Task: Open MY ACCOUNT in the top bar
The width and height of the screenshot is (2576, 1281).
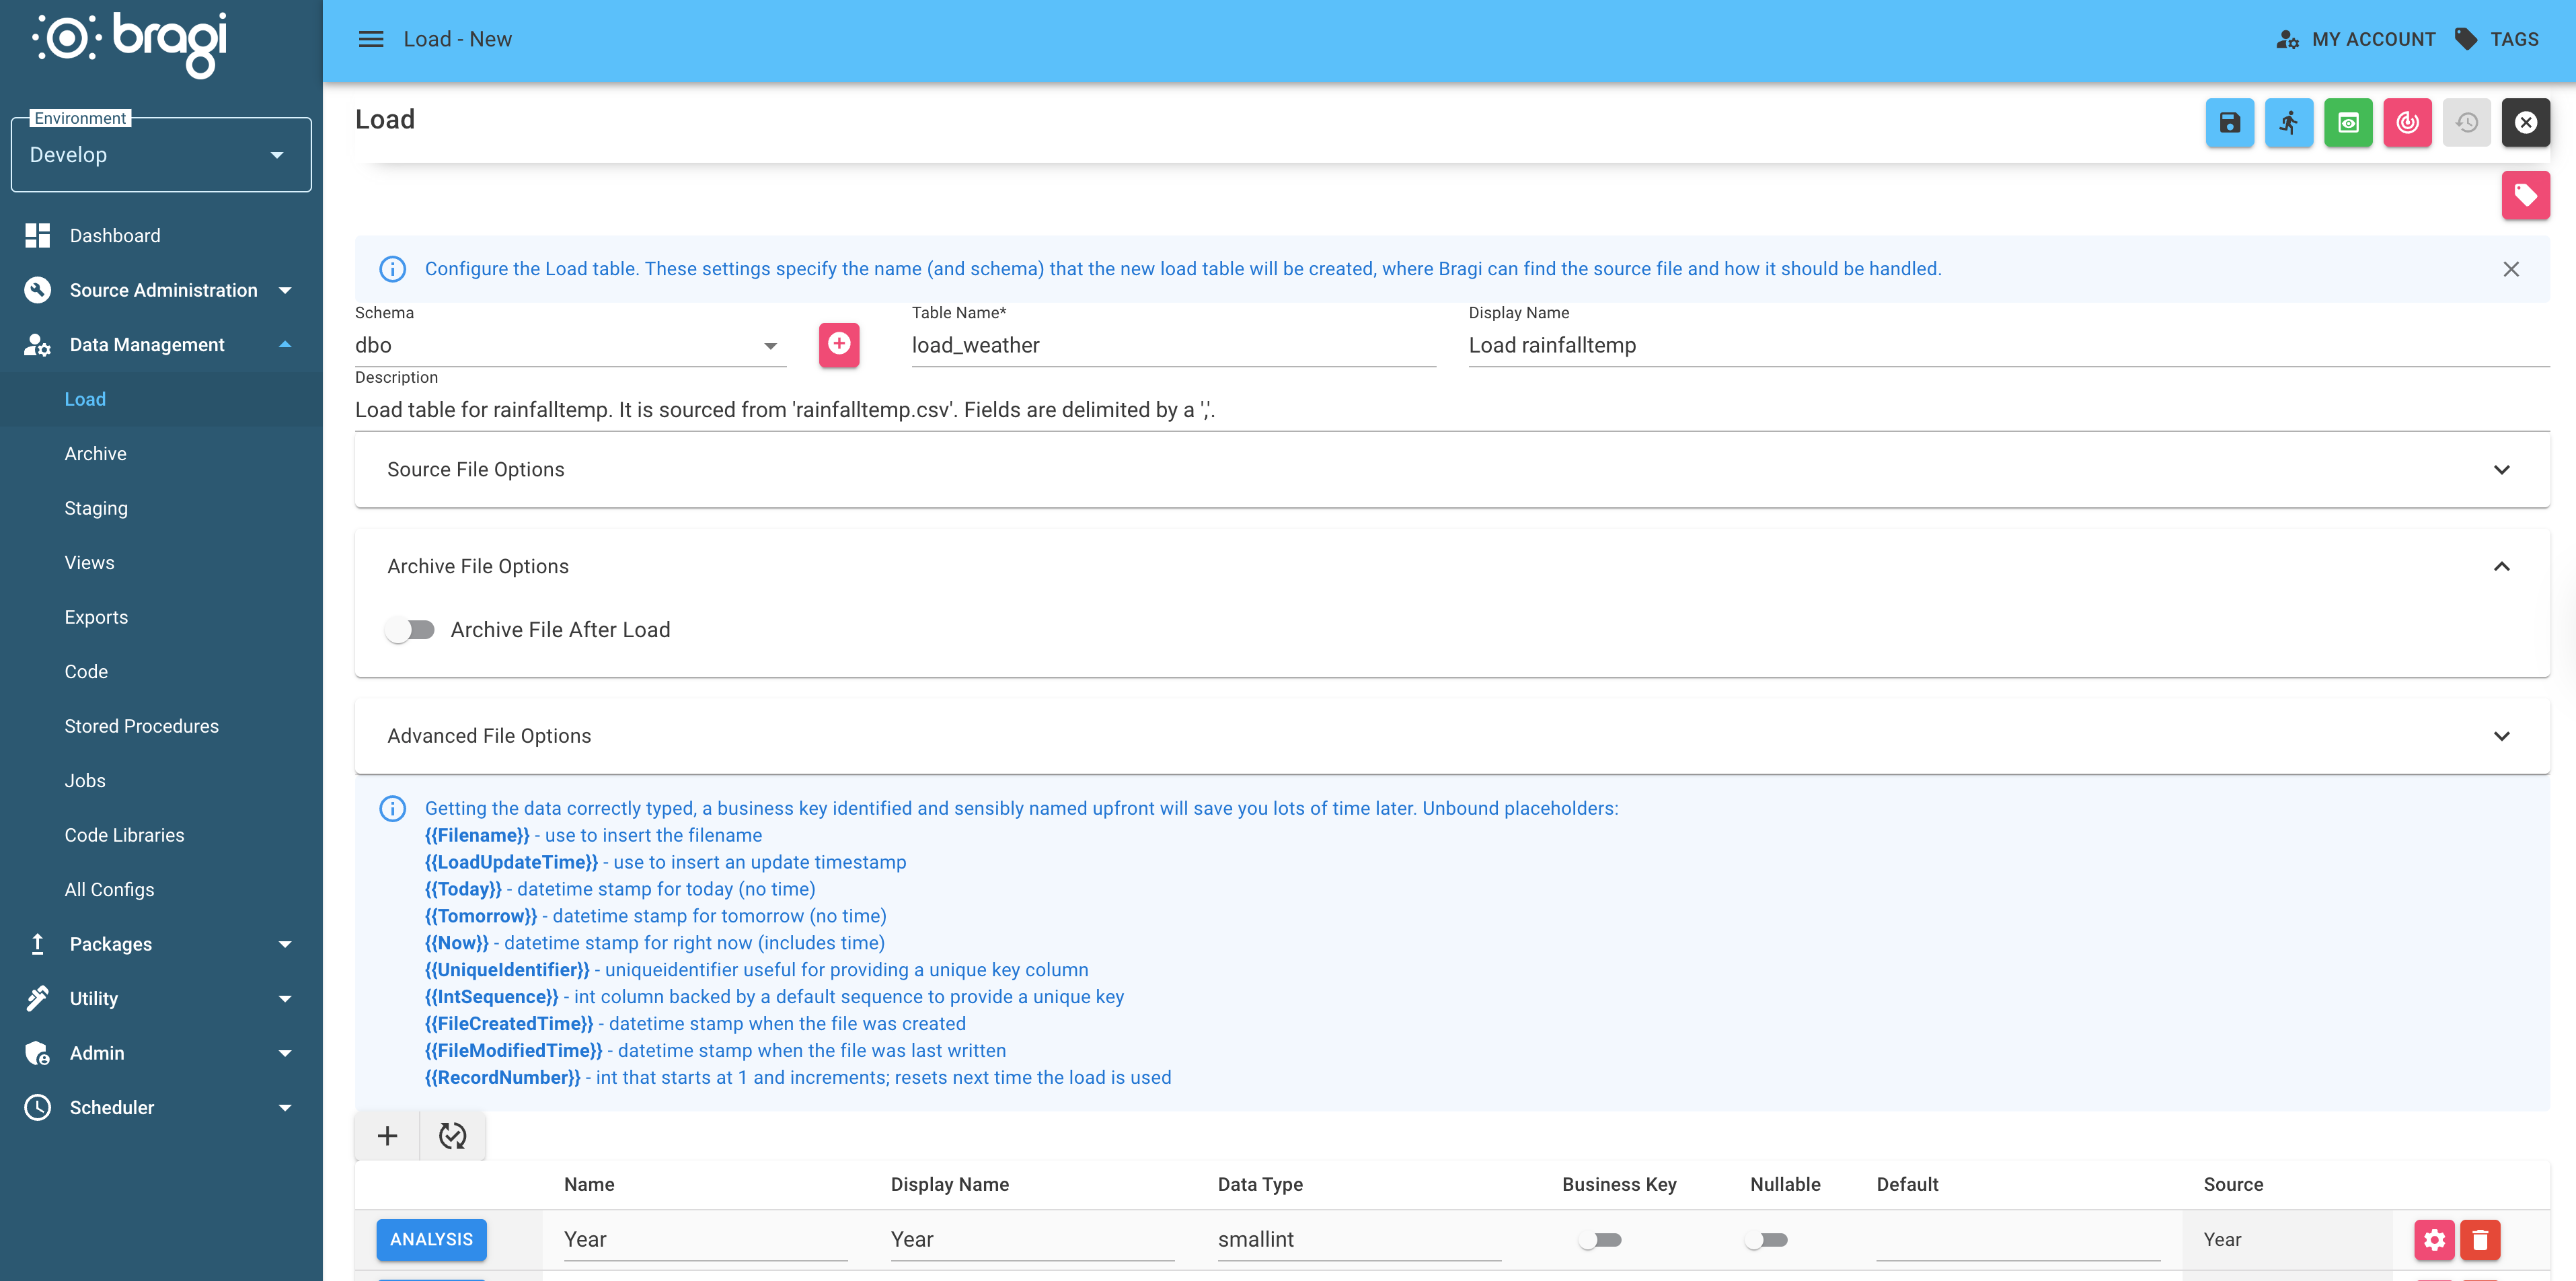Action: click(2355, 39)
